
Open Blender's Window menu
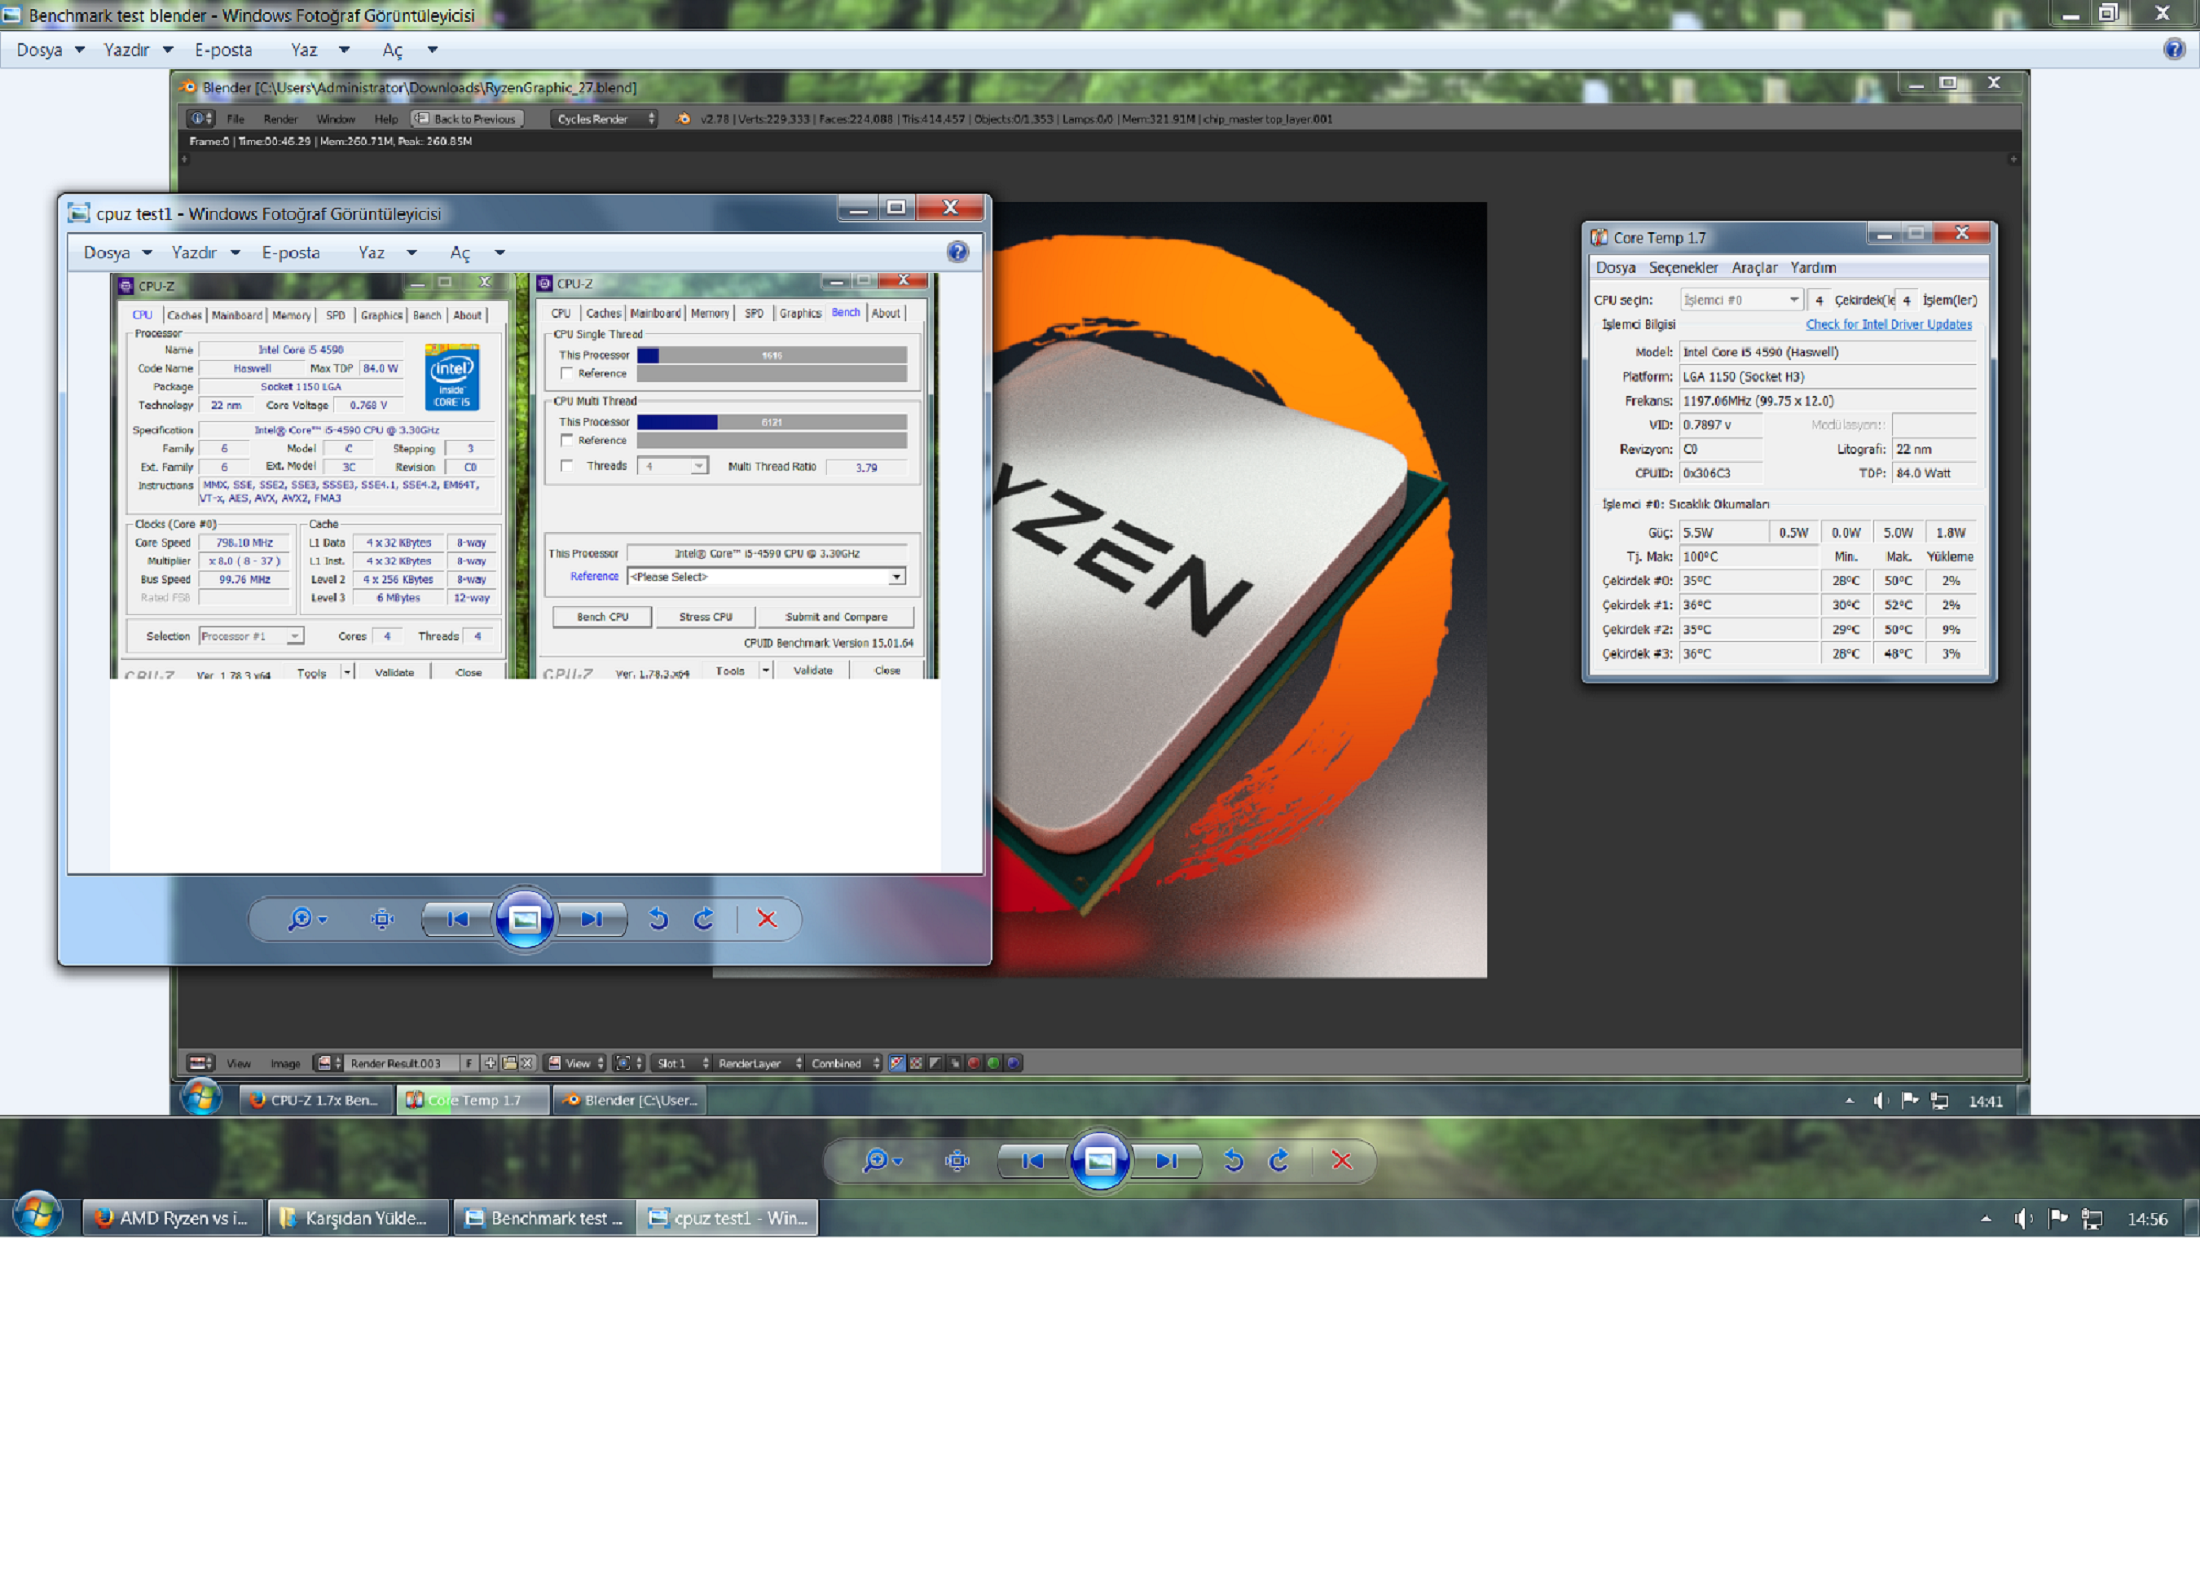[335, 119]
